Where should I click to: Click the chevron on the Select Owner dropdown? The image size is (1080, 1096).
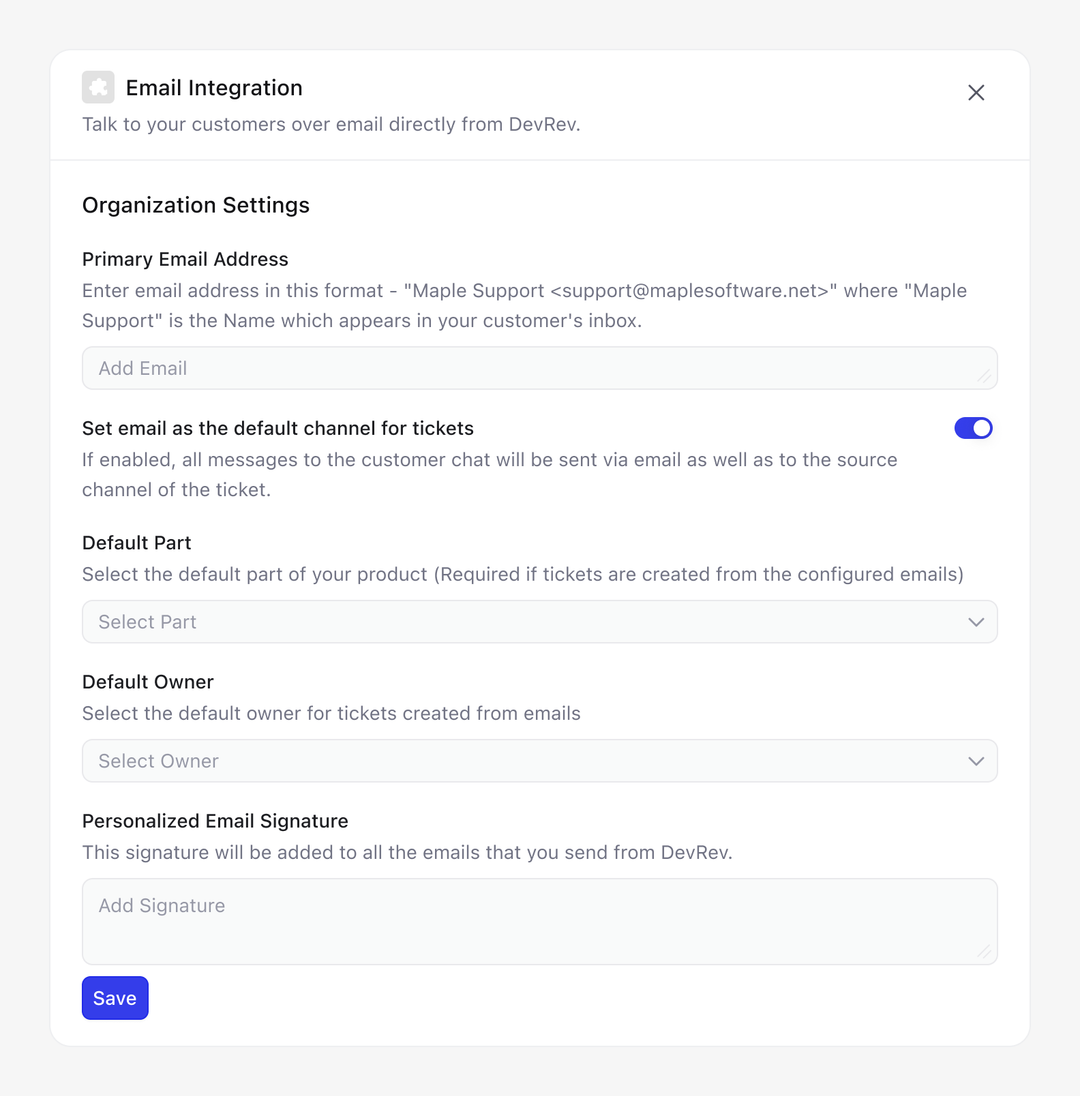tap(976, 761)
